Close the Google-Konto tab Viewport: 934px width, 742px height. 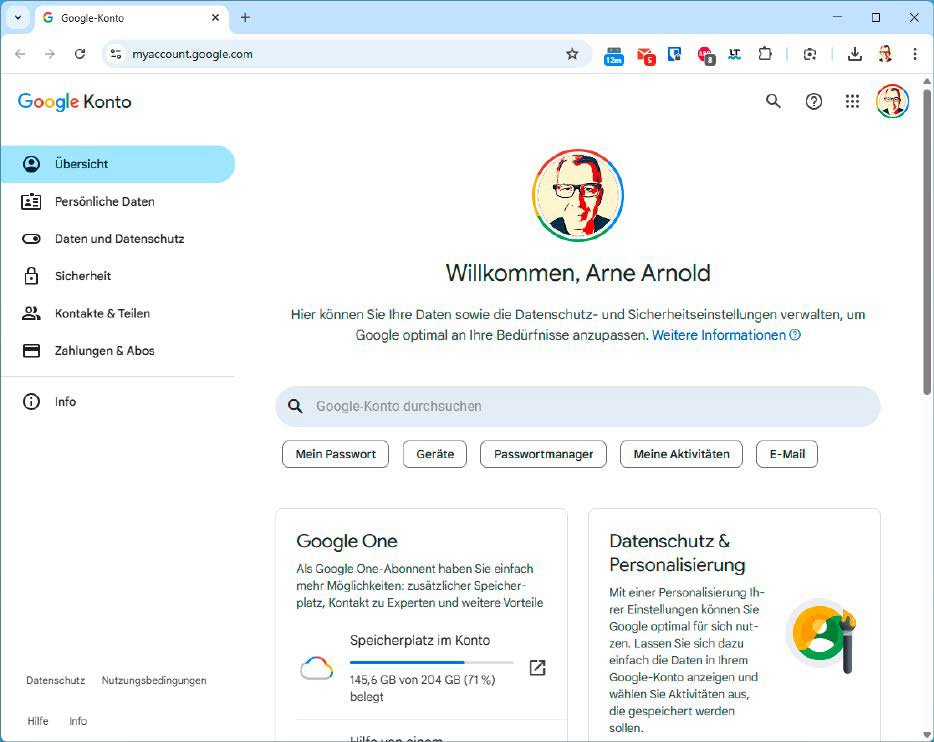click(216, 17)
